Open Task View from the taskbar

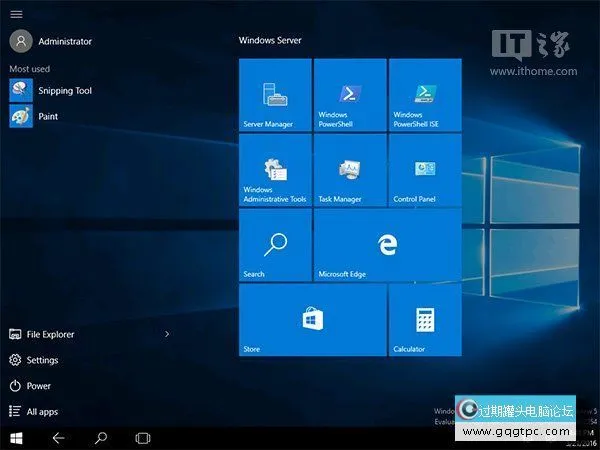pyautogui.click(x=142, y=438)
